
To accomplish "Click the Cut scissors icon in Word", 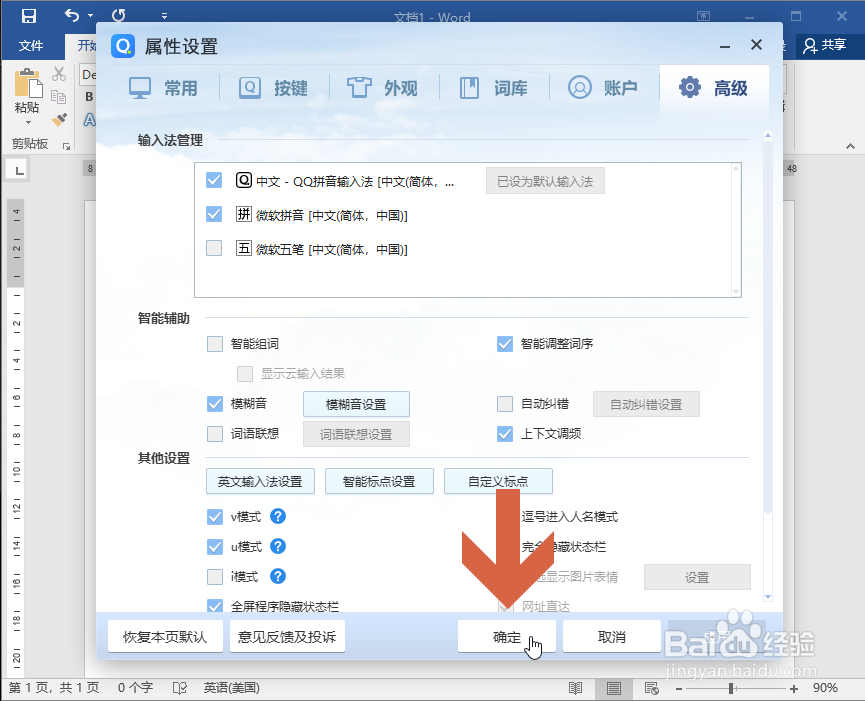I will pos(59,73).
